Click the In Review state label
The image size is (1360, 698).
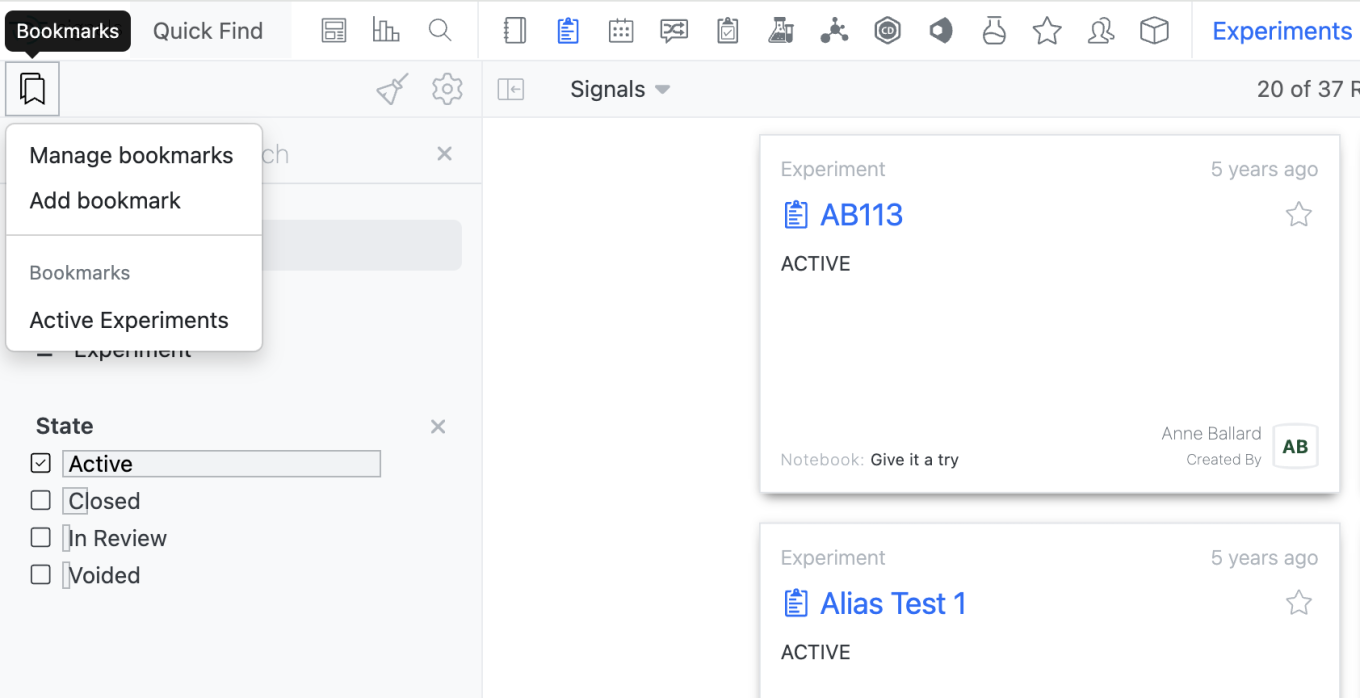point(117,538)
